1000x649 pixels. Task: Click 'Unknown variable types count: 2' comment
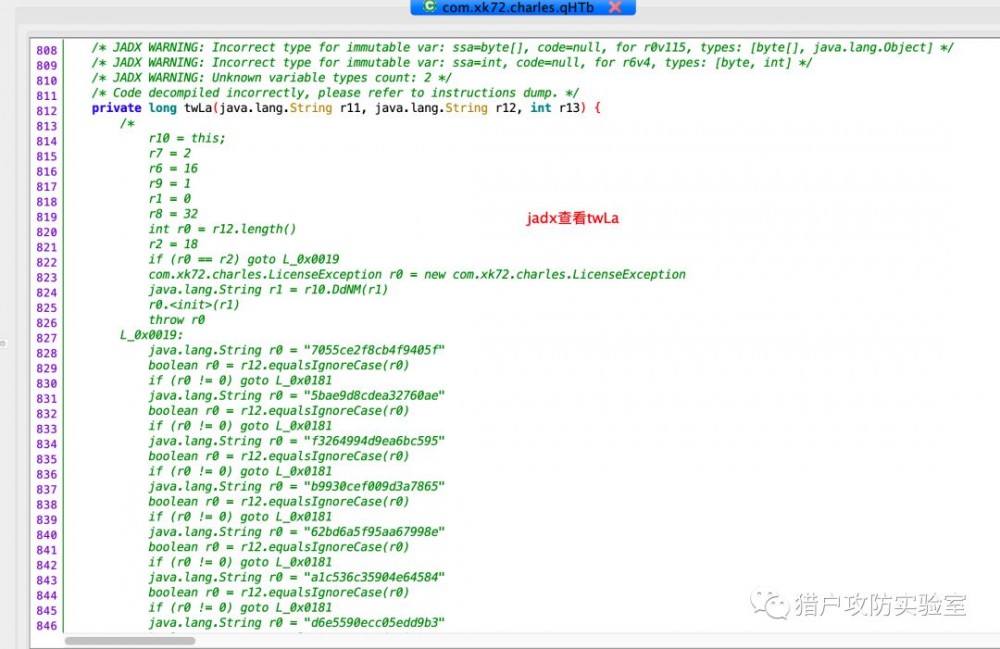pyautogui.click(x=272, y=77)
